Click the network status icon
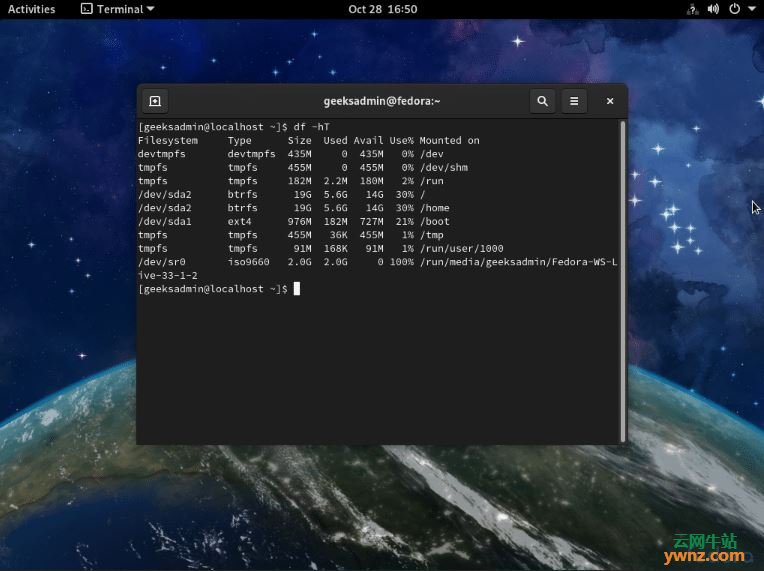Screen dimensions: 764x571 [x=692, y=9]
